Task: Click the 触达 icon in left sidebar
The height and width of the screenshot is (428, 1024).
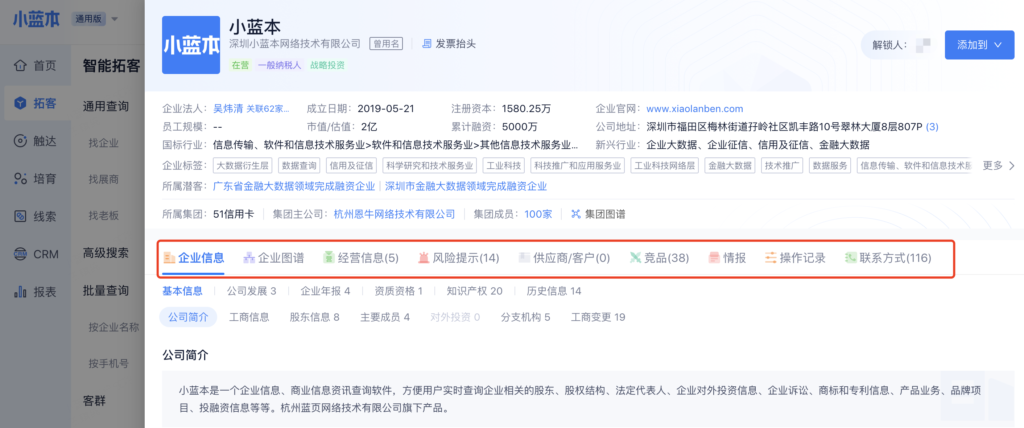Action: (19, 141)
